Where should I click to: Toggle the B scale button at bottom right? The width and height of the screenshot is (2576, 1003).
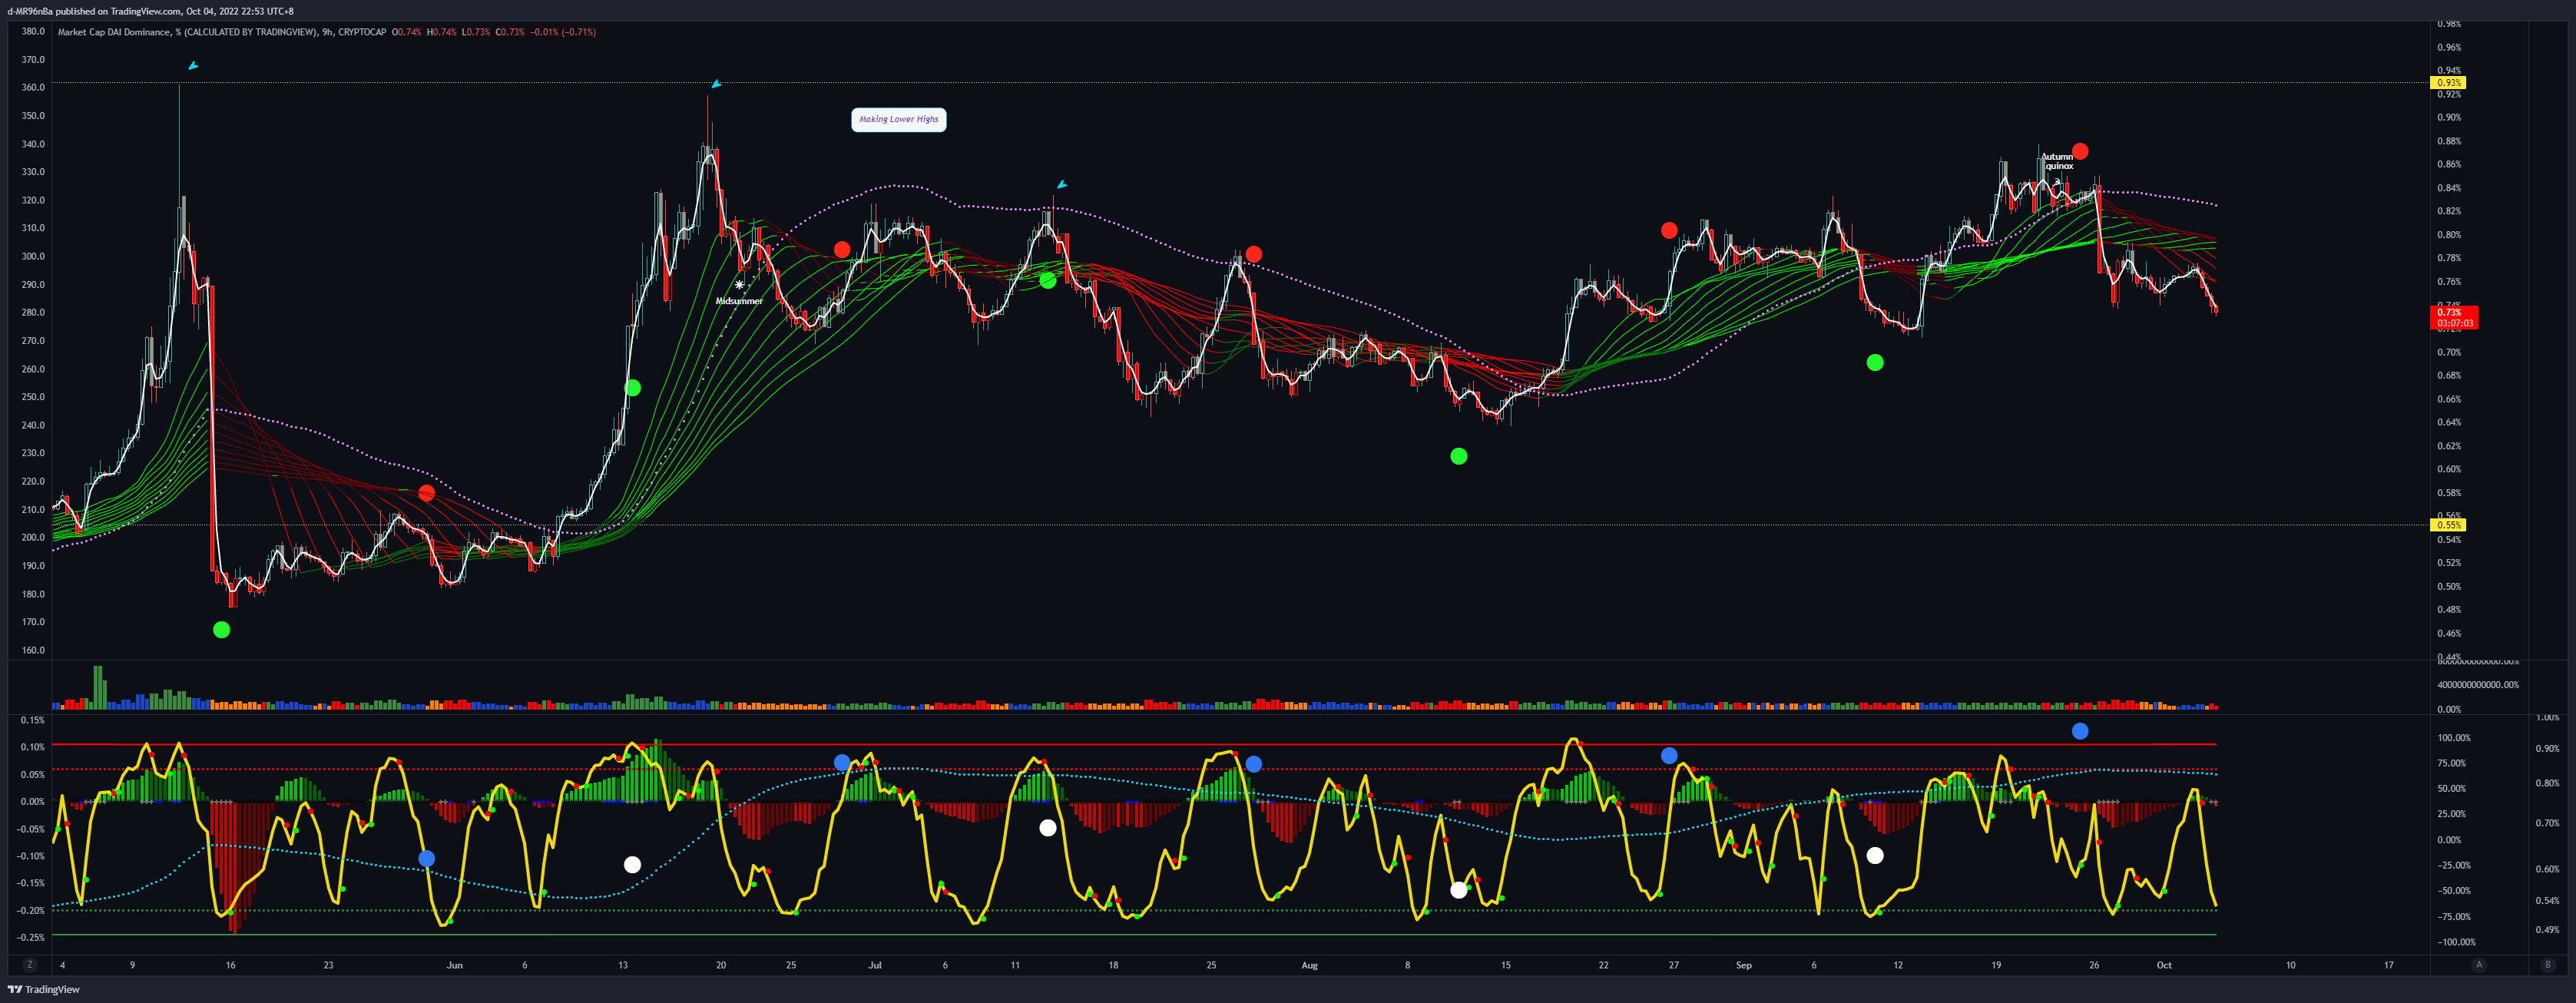(2547, 965)
